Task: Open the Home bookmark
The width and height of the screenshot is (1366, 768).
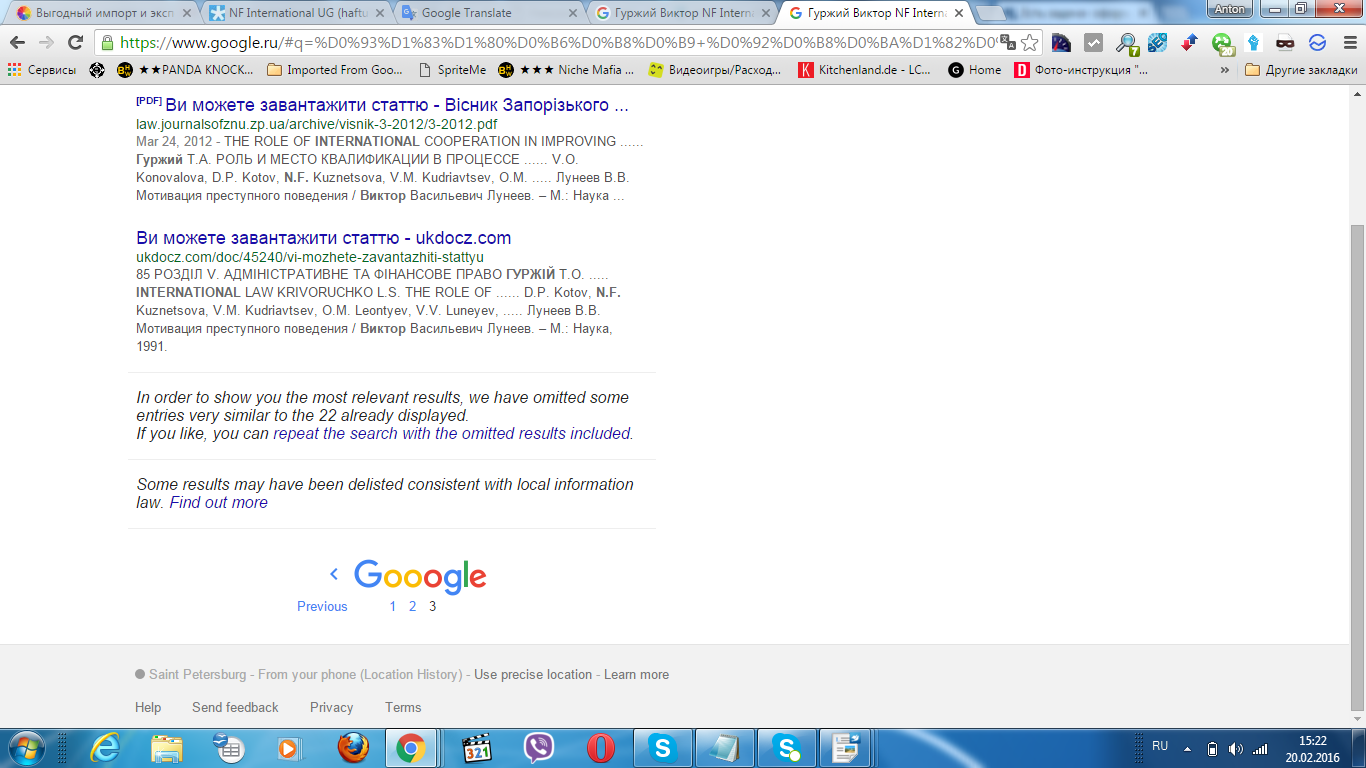Action: [975, 70]
